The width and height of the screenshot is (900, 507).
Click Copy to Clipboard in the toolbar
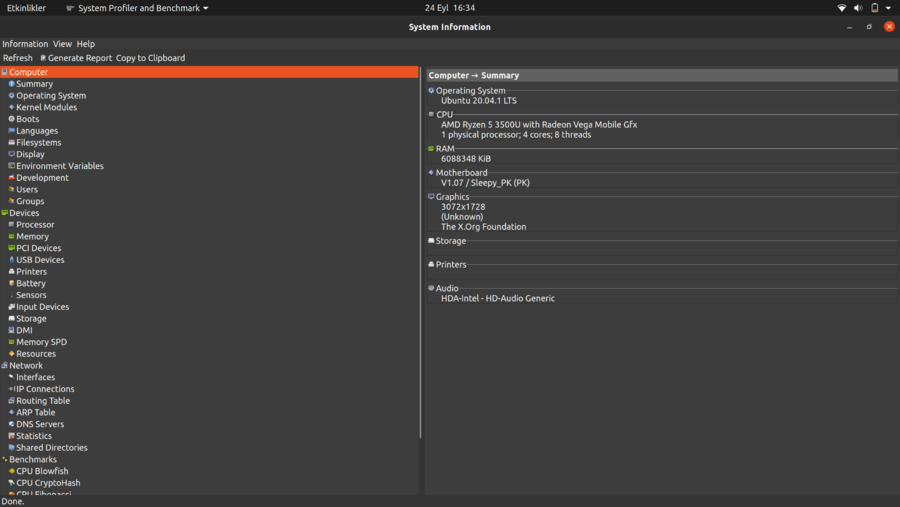click(x=150, y=58)
